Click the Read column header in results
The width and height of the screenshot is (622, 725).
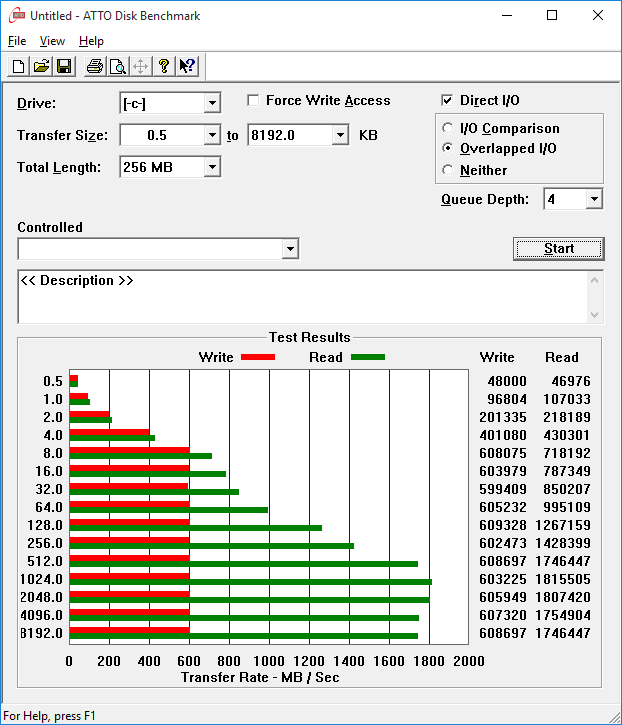[x=562, y=357]
